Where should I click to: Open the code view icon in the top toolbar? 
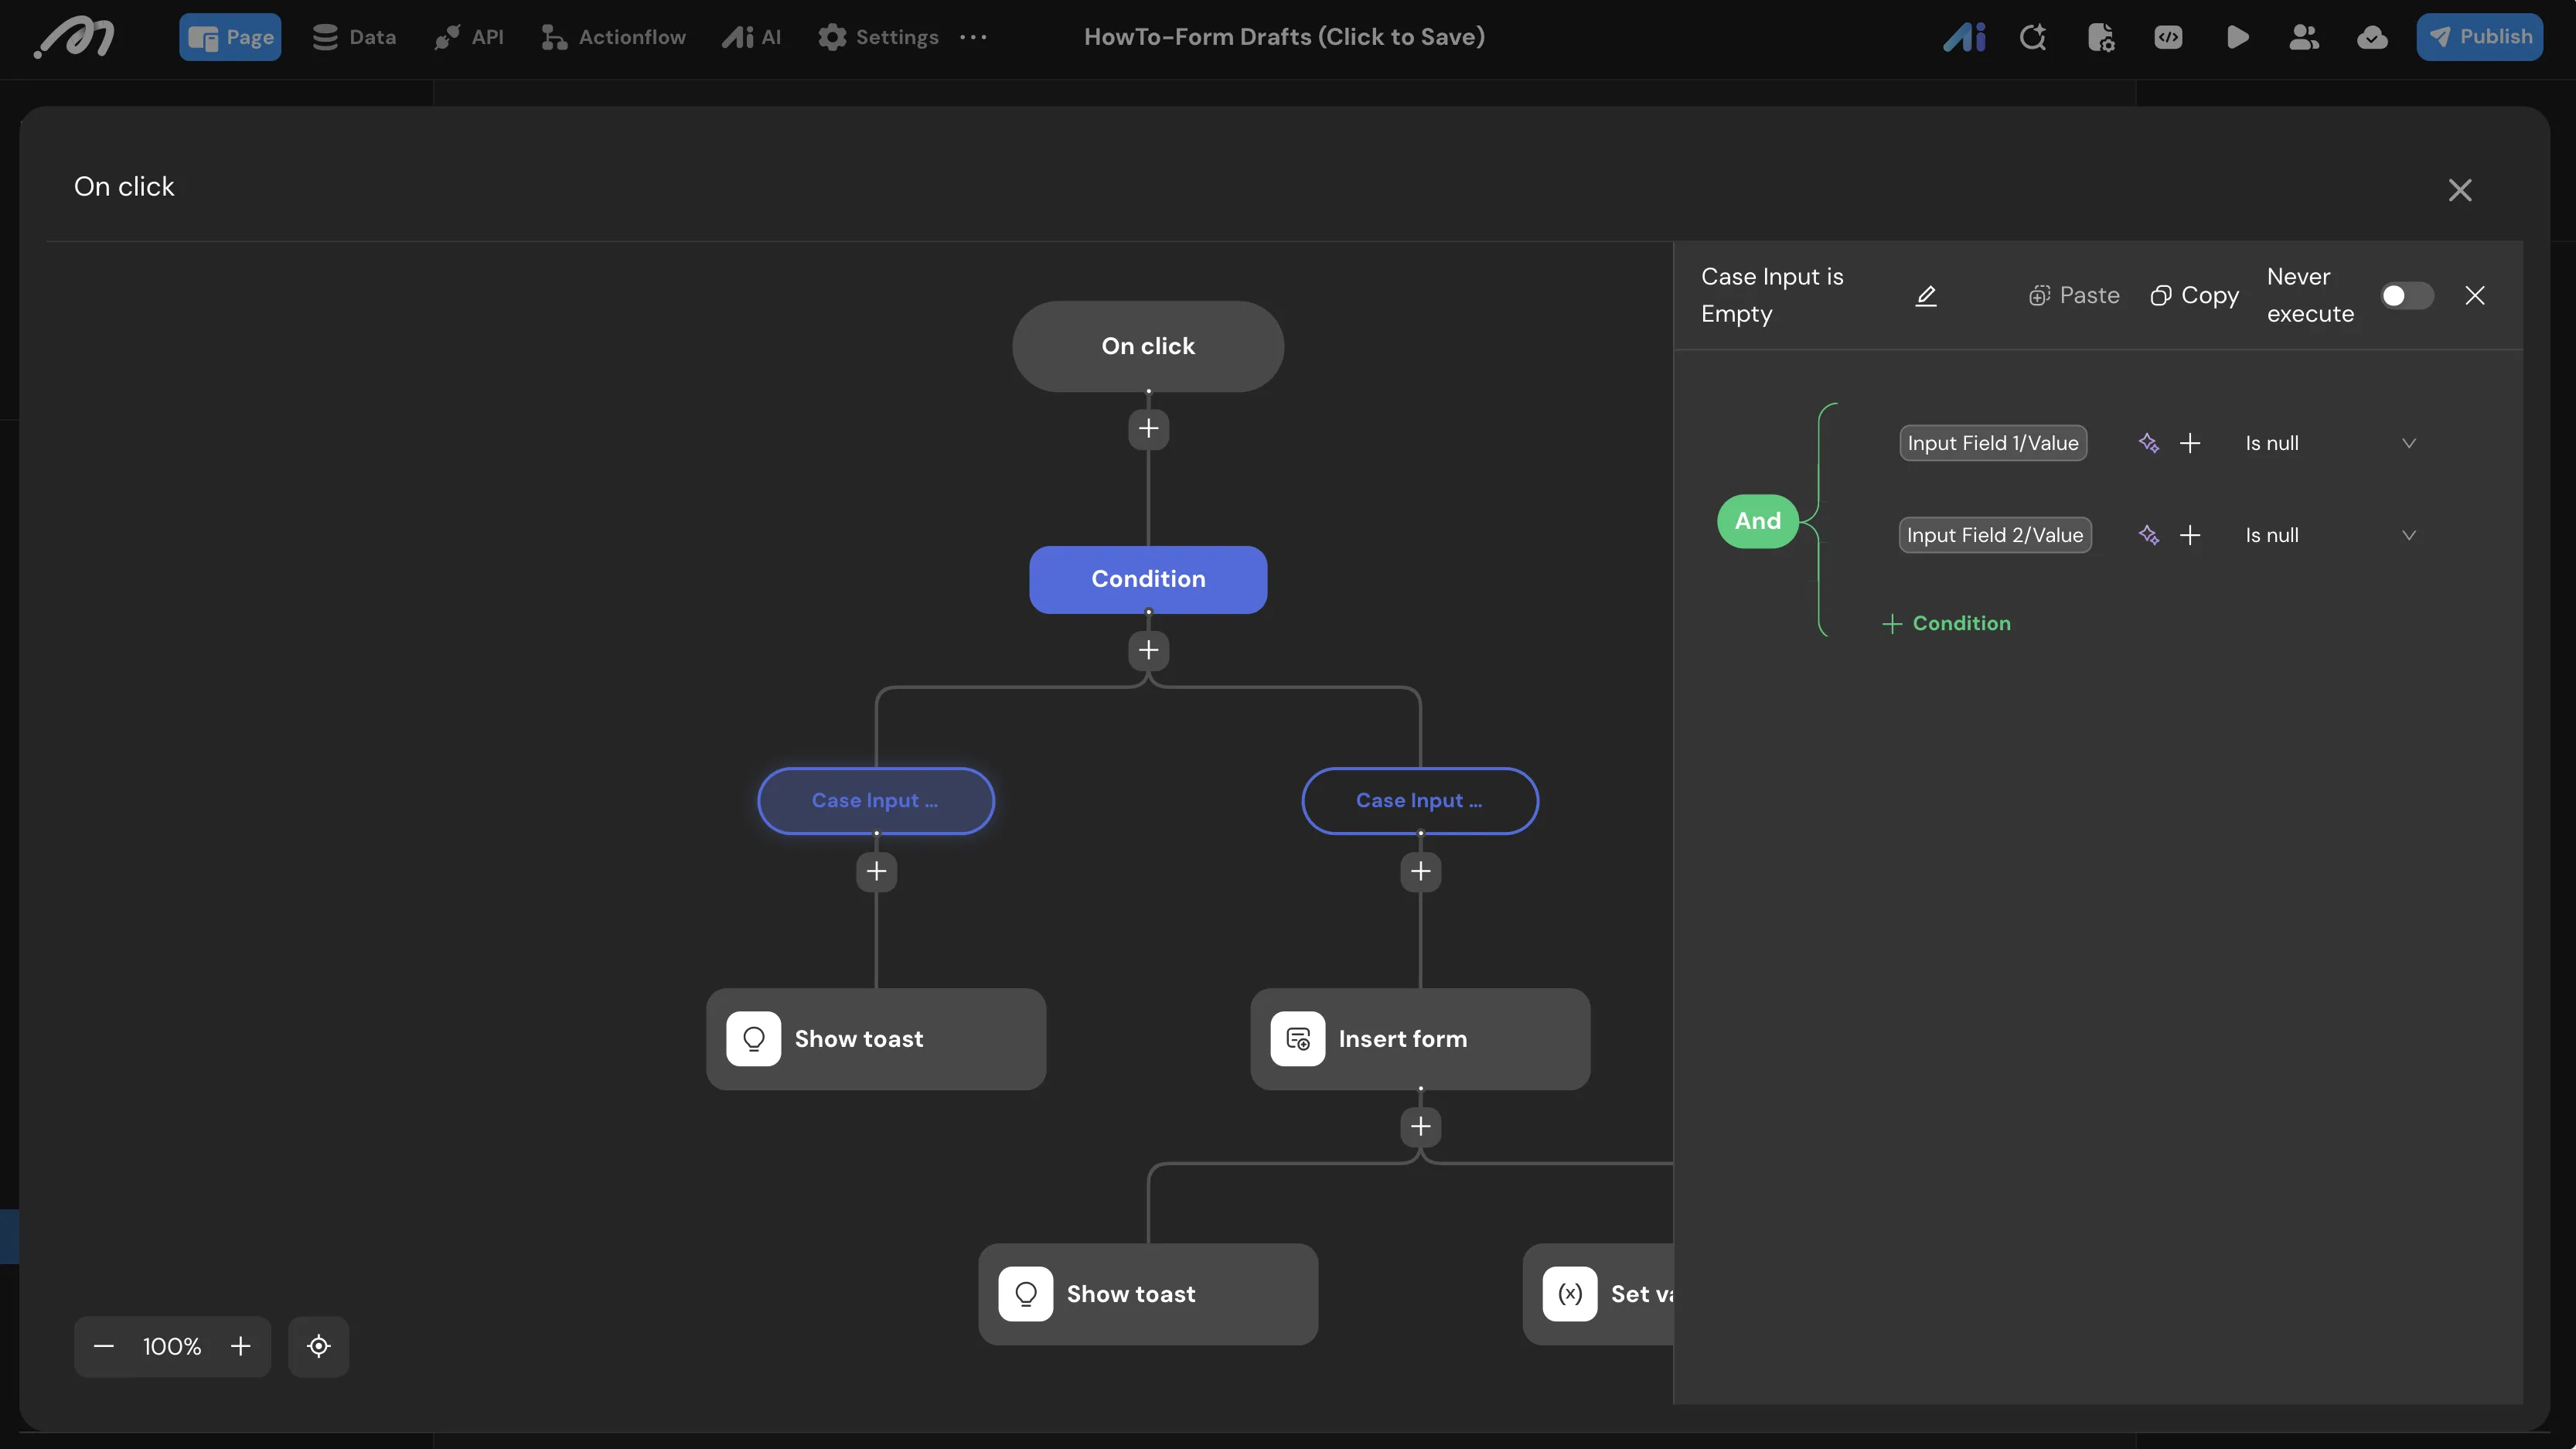2168,37
